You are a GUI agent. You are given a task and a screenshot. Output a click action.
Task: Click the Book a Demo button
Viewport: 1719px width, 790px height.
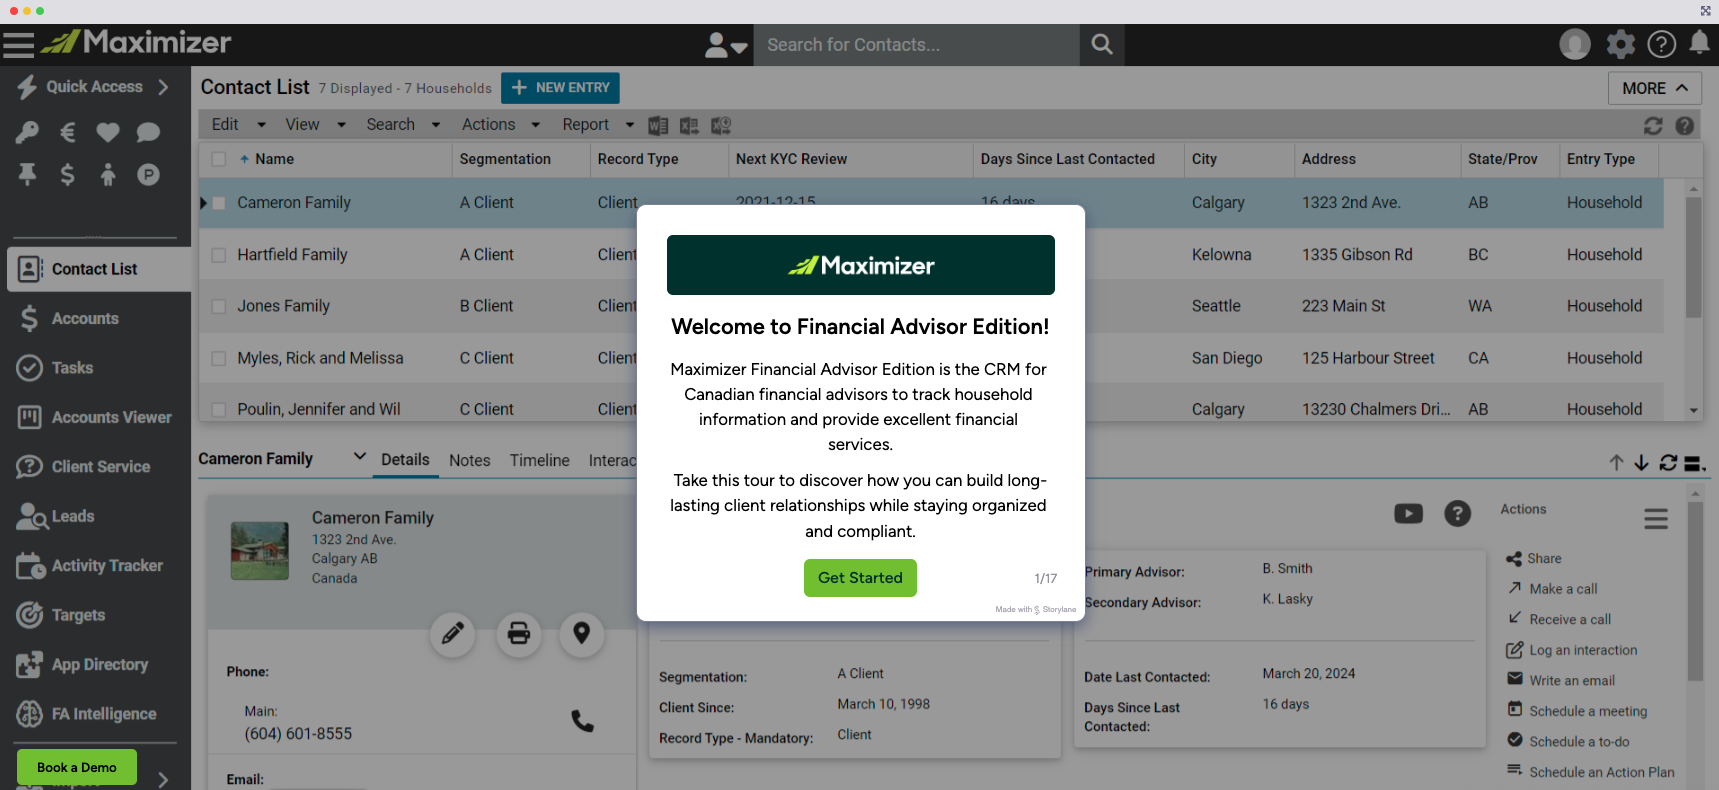point(77,767)
